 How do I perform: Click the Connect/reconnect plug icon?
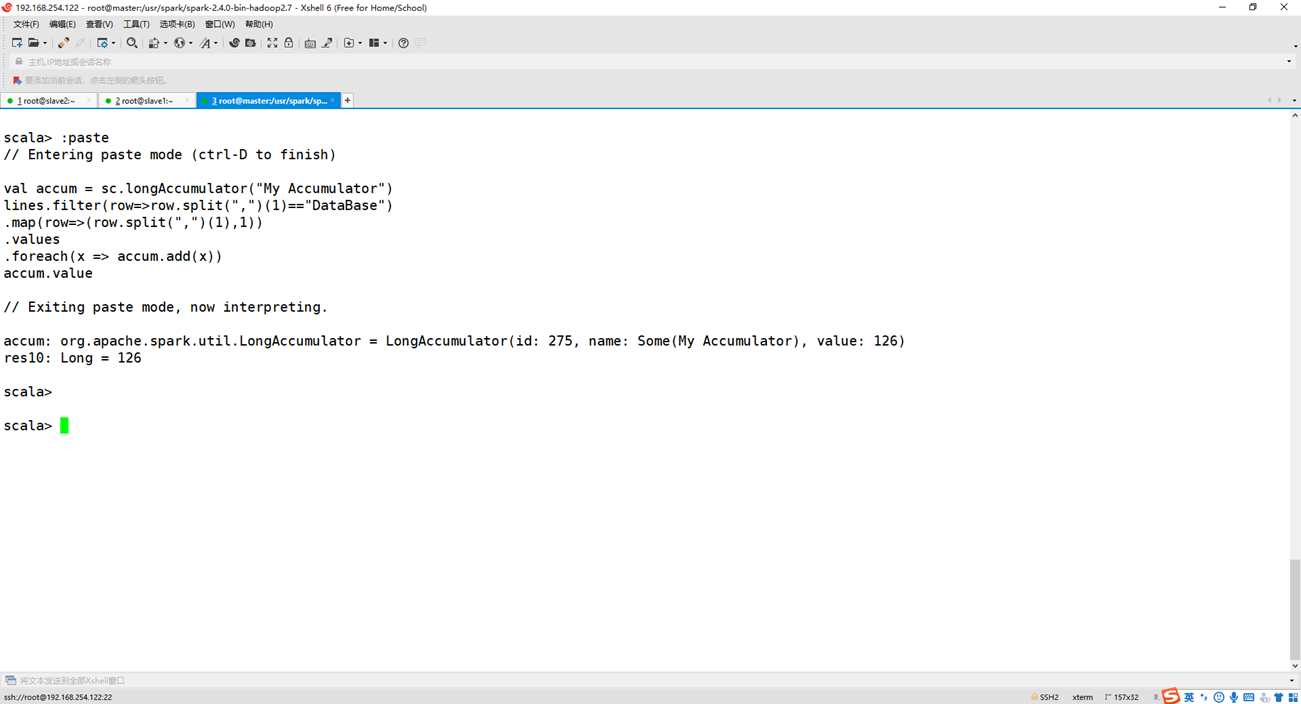pyautogui.click(x=63, y=43)
